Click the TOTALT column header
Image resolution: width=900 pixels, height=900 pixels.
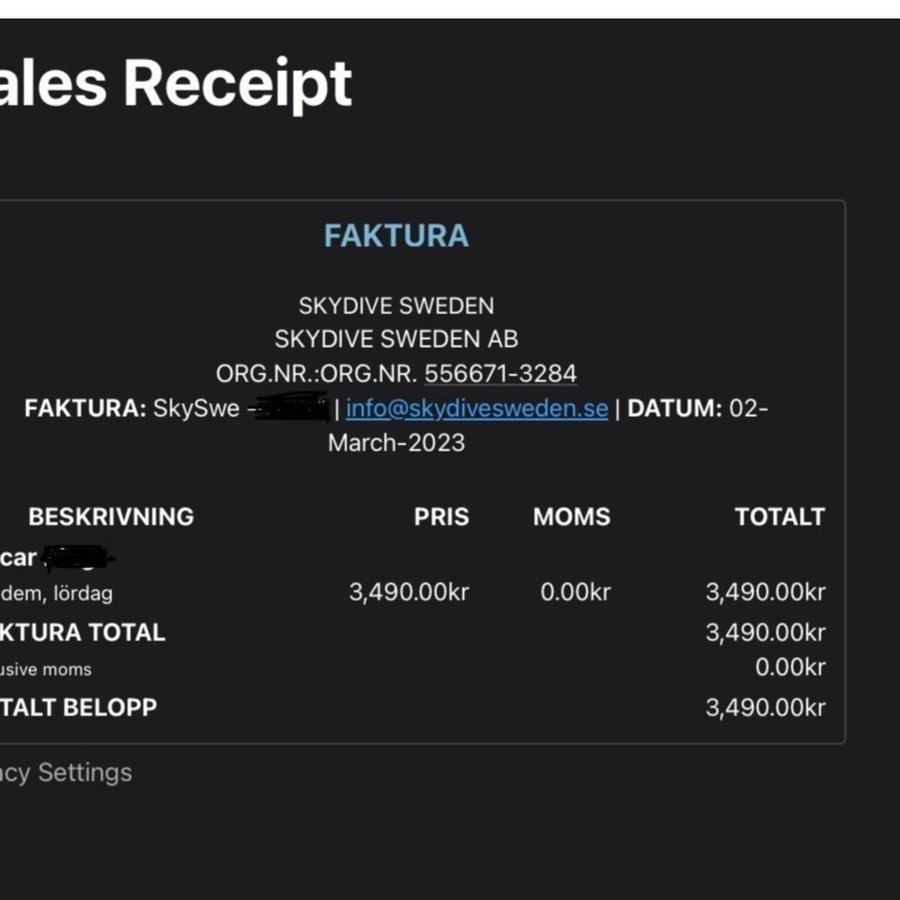tap(780, 517)
